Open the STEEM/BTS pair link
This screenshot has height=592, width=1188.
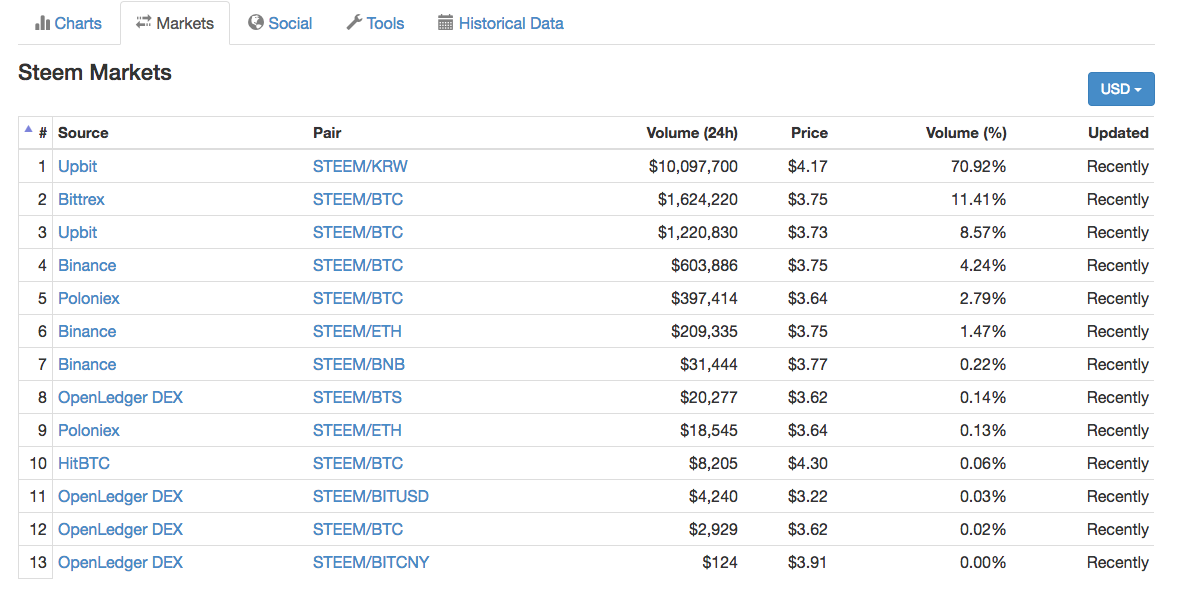(x=357, y=397)
